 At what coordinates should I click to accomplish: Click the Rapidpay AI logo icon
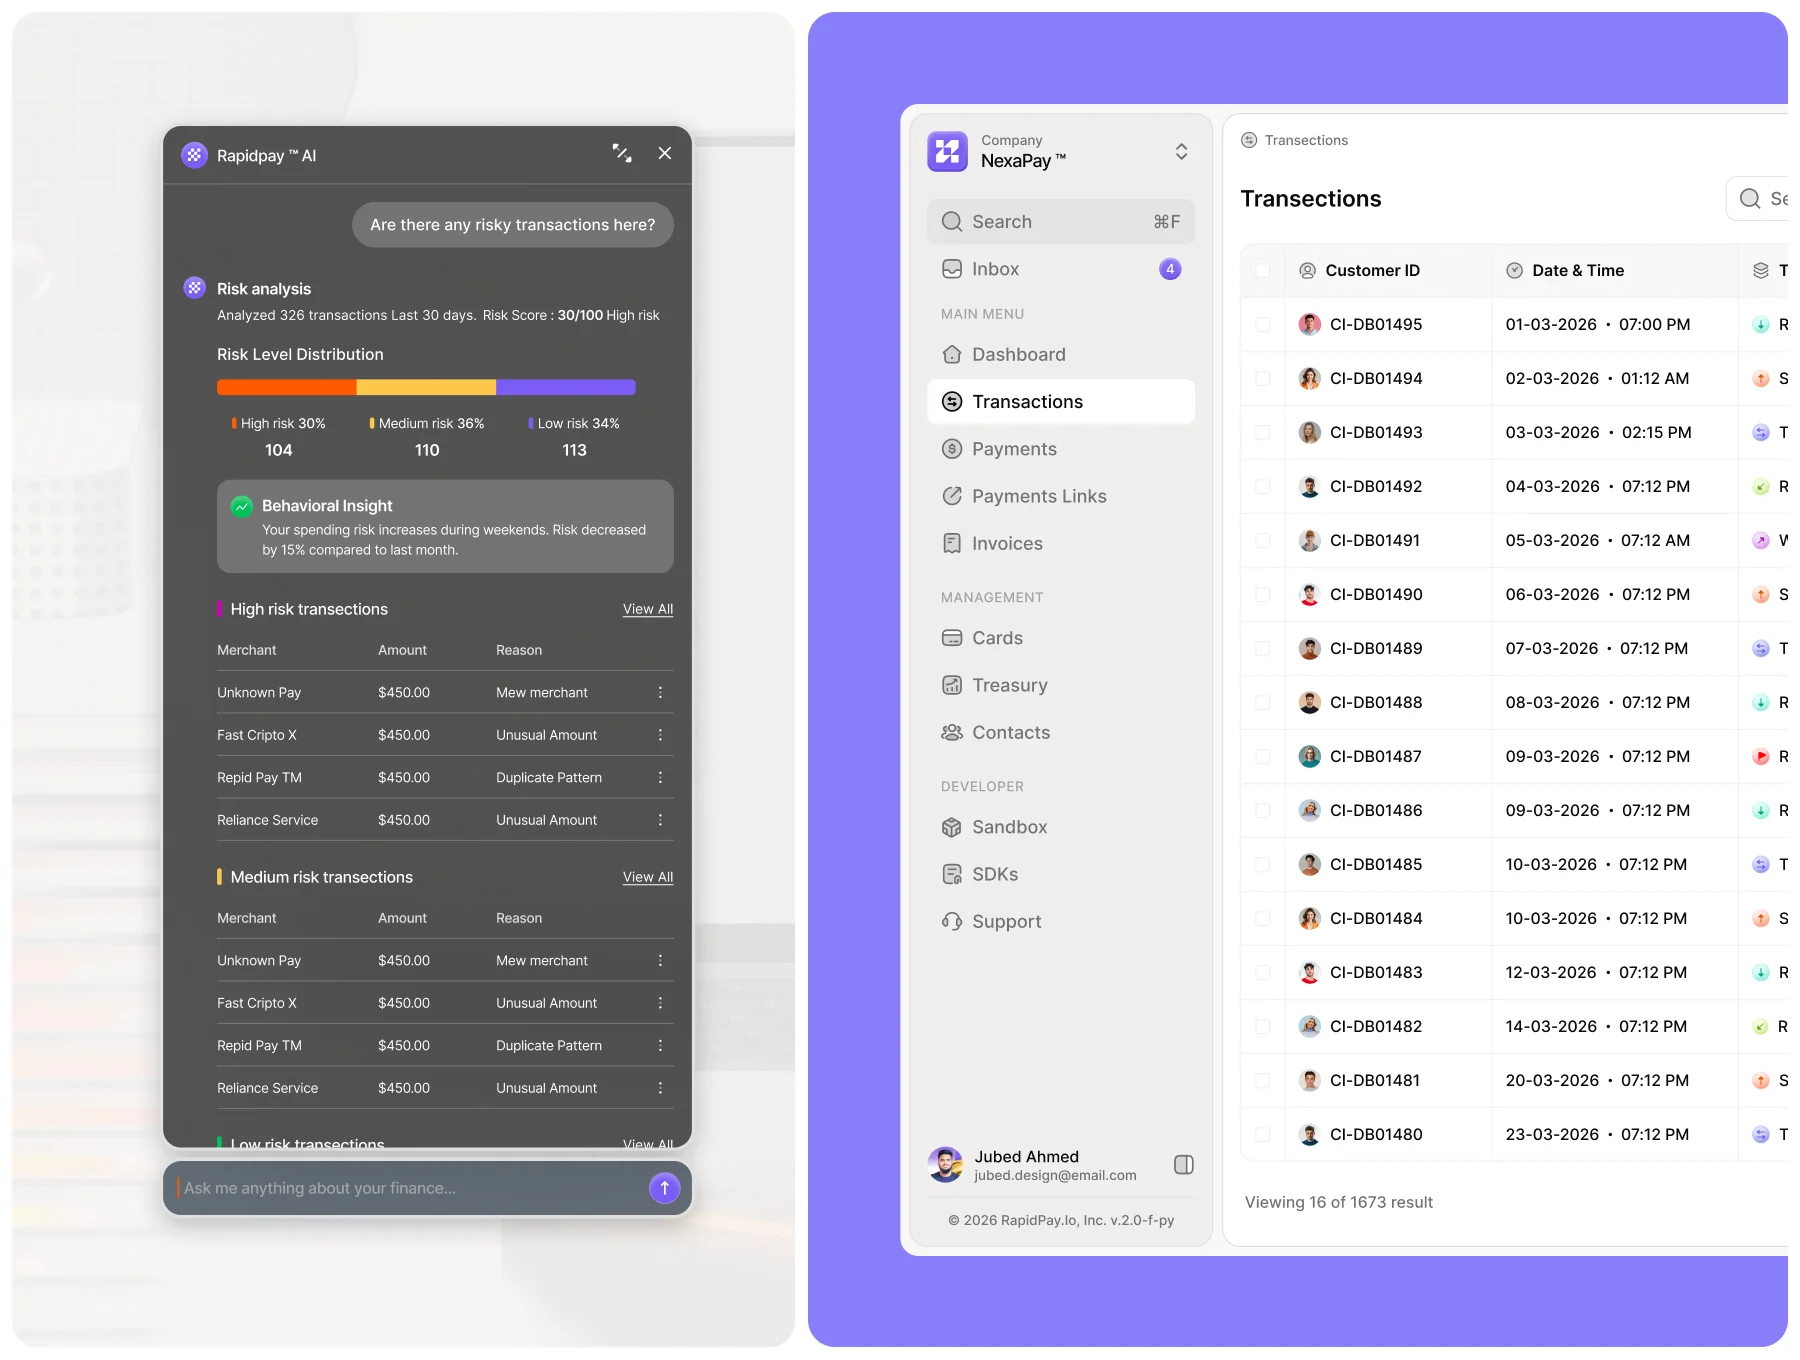coord(194,155)
